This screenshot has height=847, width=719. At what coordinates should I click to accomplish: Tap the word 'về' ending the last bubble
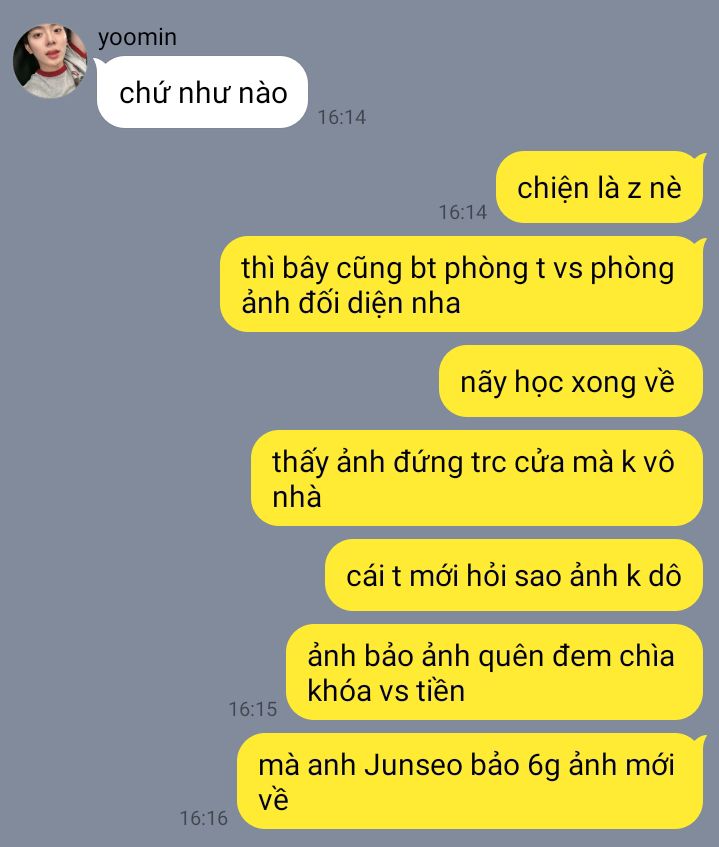273,800
